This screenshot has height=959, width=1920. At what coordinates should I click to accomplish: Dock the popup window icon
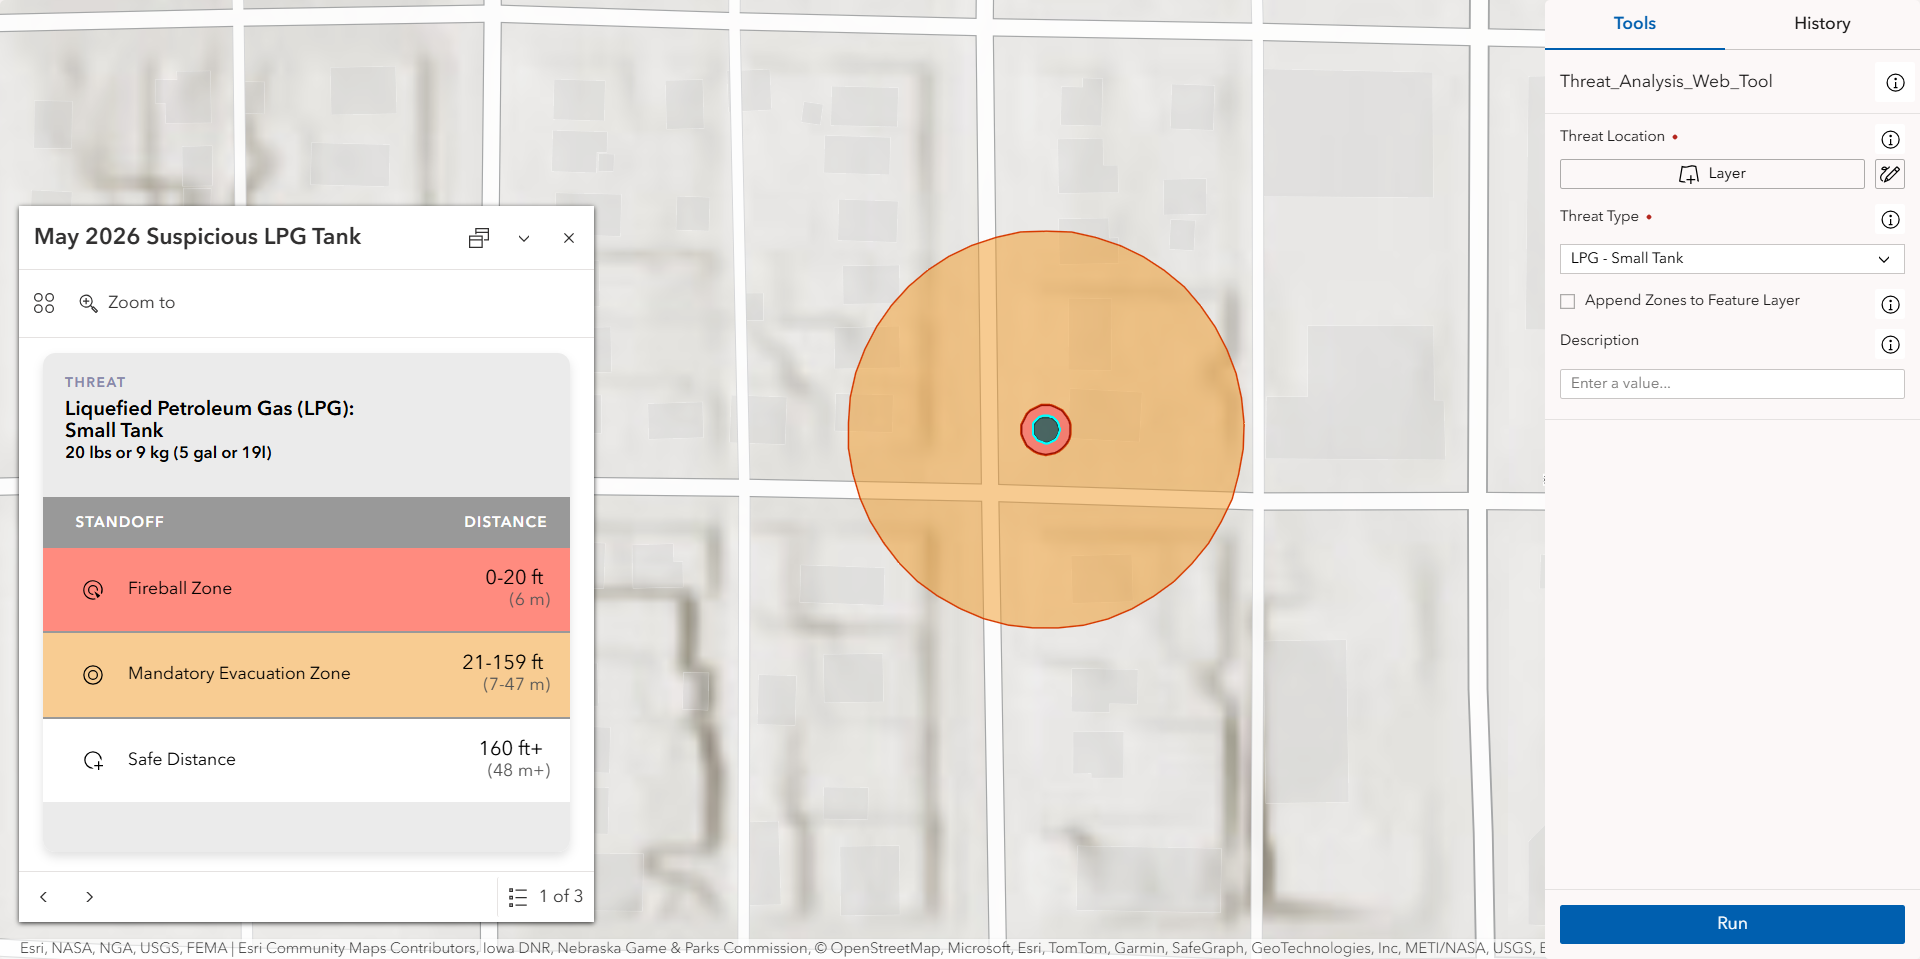[x=479, y=238]
